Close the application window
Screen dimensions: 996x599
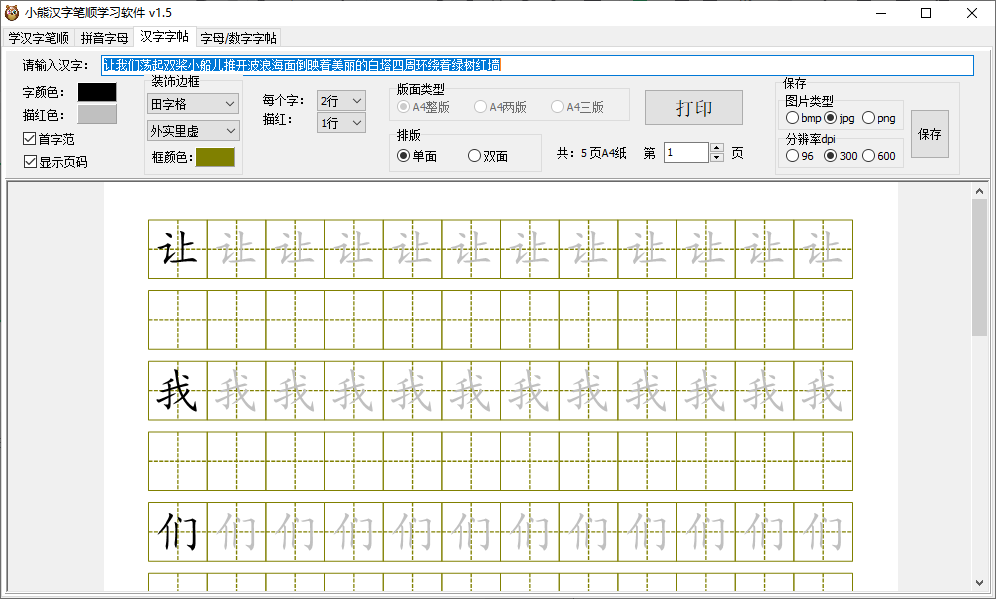(x=972, y=13)
